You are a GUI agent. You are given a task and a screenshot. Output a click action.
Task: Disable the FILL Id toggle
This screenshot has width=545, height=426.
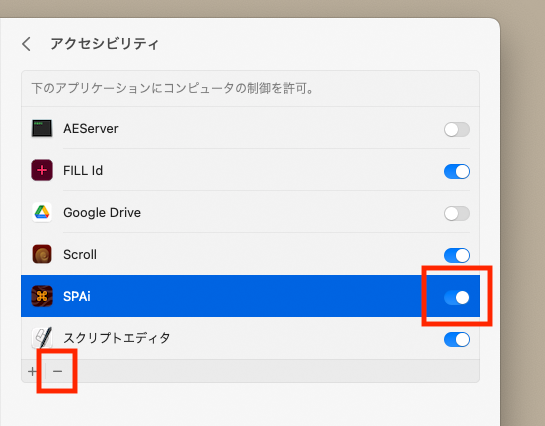(x=457, y=171)
